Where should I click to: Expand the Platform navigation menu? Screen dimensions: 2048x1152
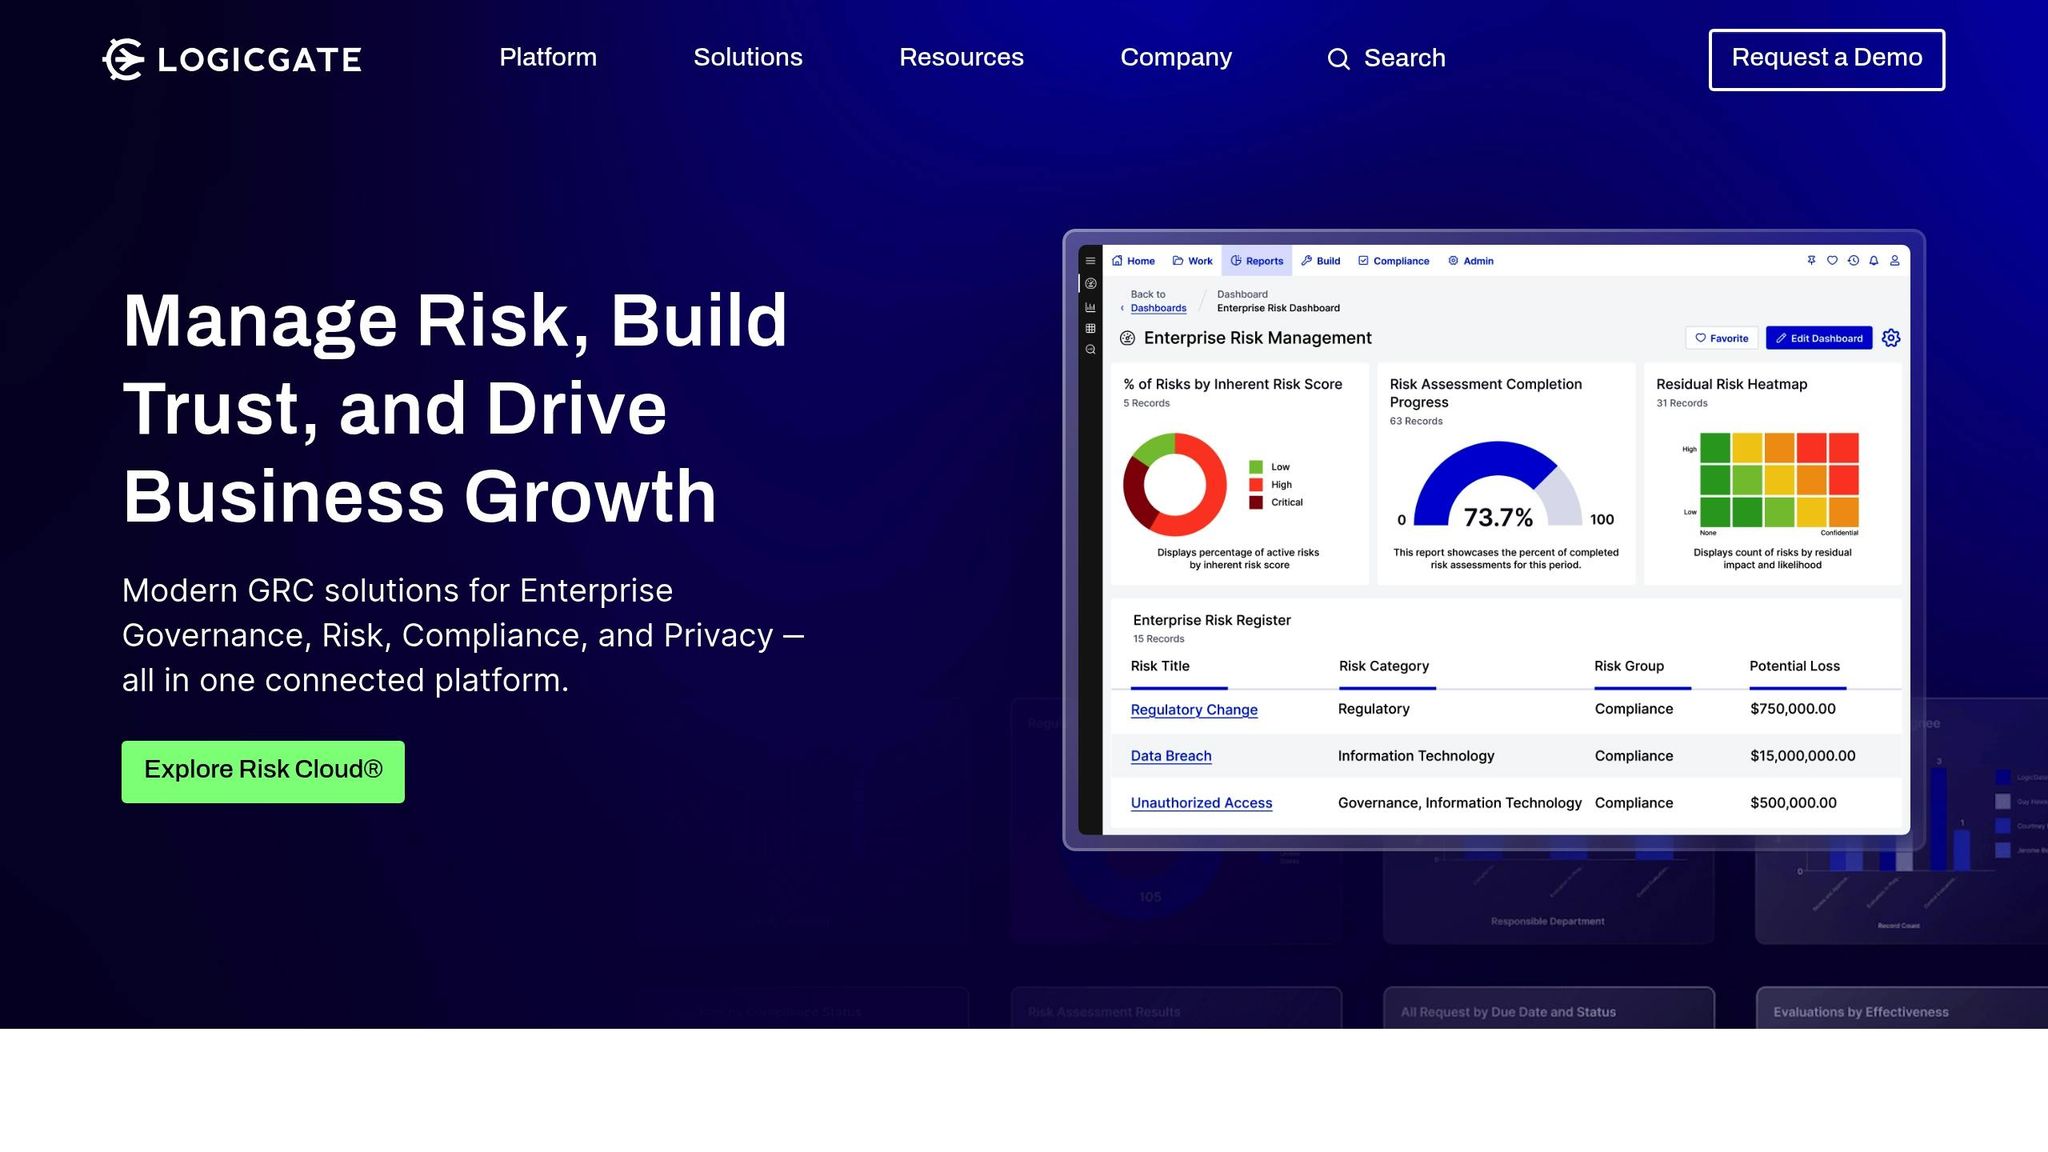tap(548, 58)
